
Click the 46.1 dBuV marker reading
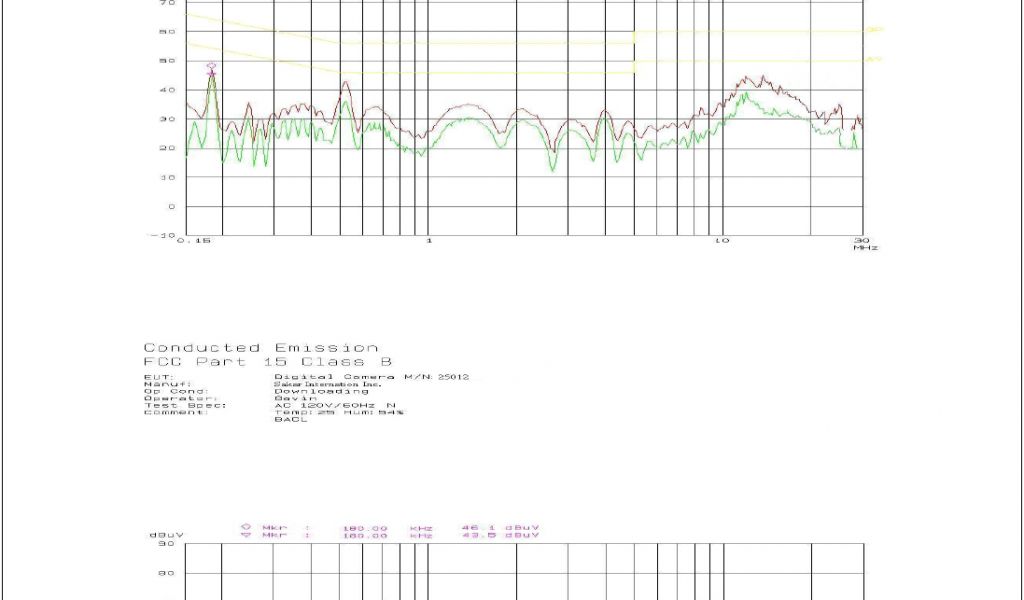click(500, 527)
